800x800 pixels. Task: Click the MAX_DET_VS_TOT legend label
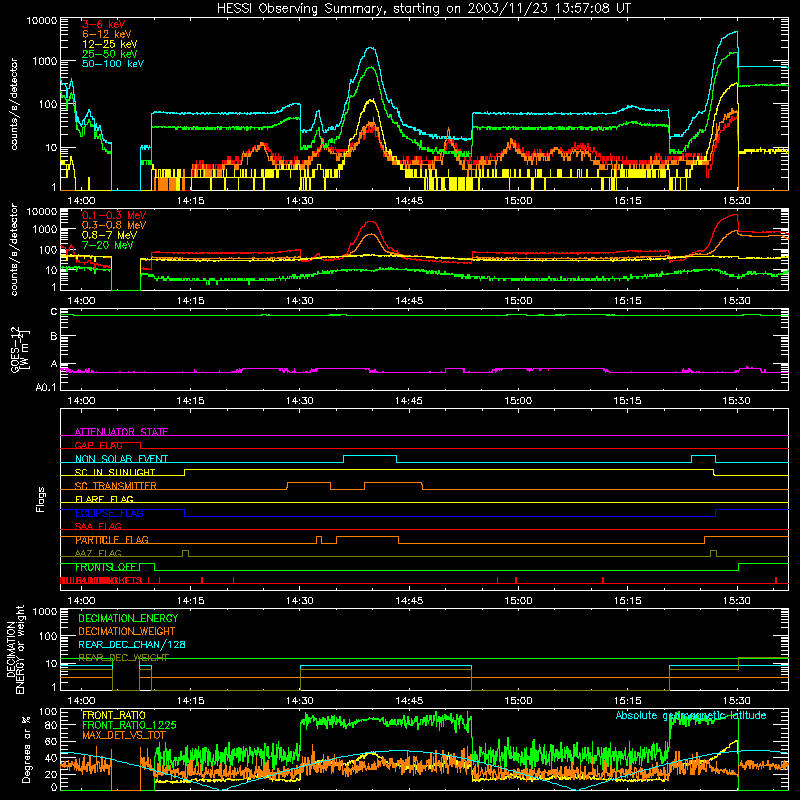click(x=124, y=735)
